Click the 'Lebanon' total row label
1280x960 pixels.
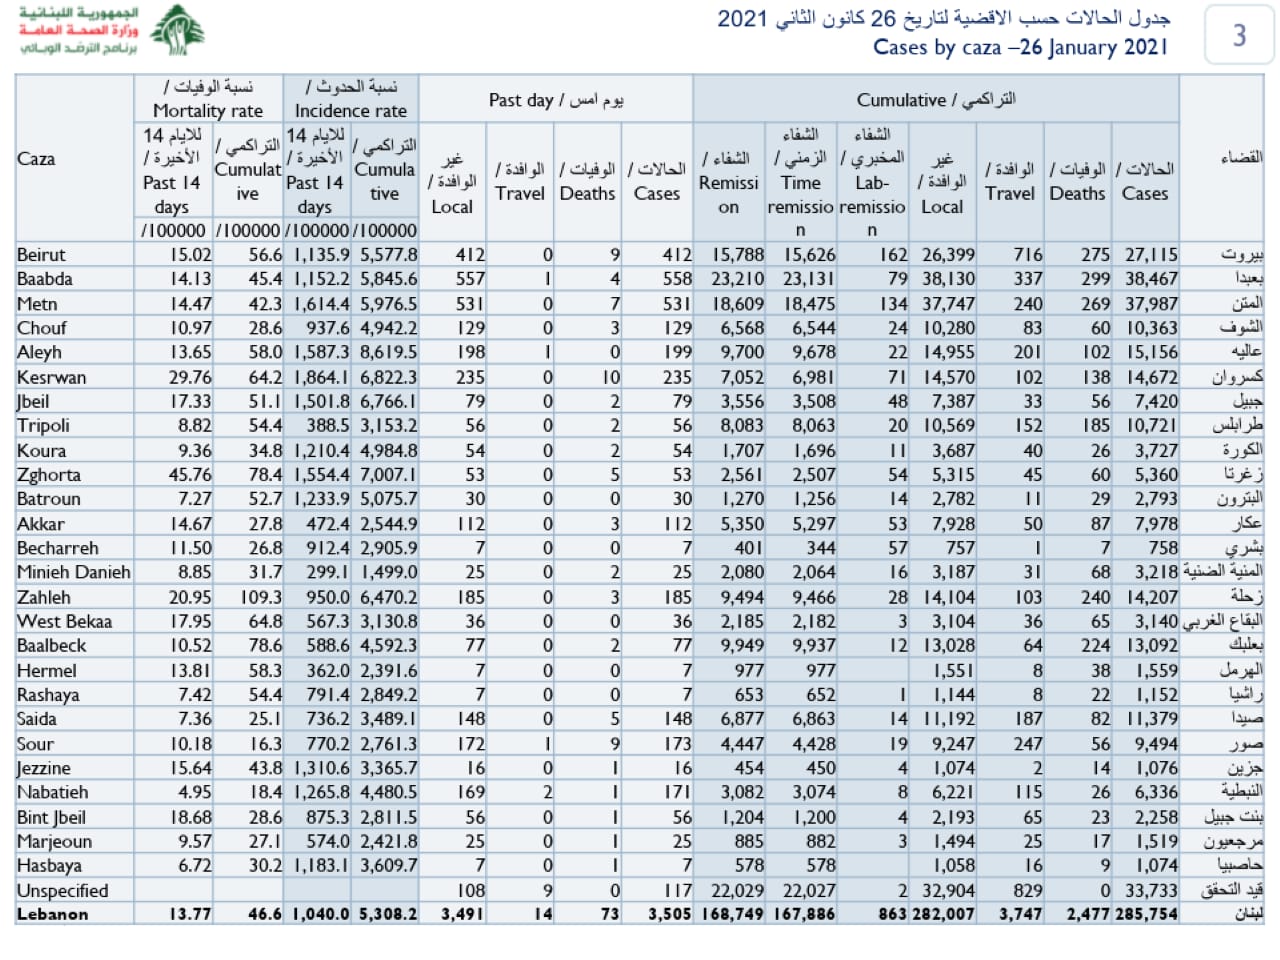coord(52,913)
